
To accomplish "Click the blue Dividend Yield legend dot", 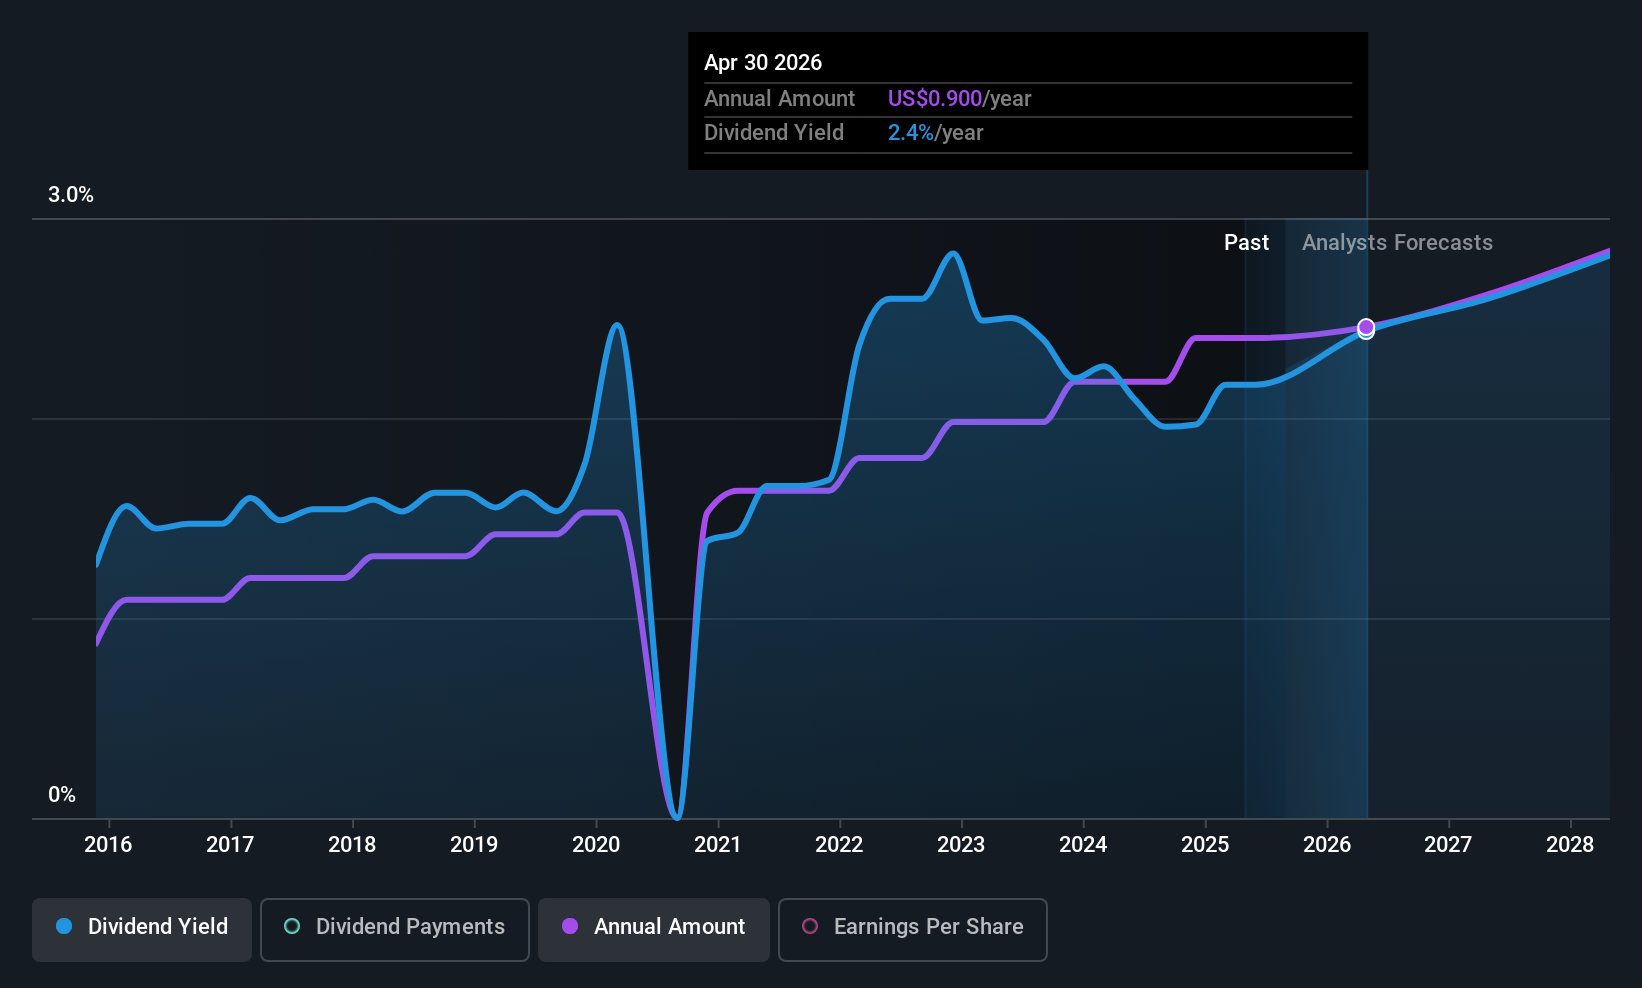I will pyautogui.click(x=64, y=926).
